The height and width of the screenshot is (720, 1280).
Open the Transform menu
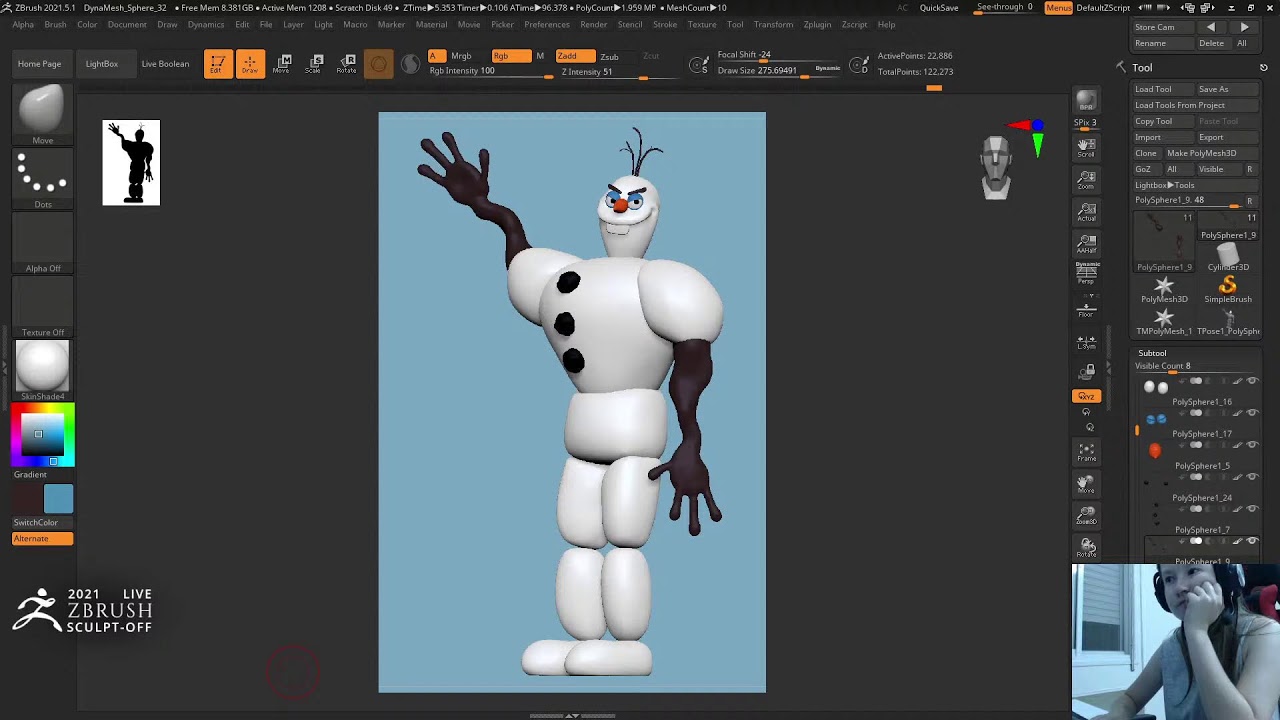pos(773,25)
